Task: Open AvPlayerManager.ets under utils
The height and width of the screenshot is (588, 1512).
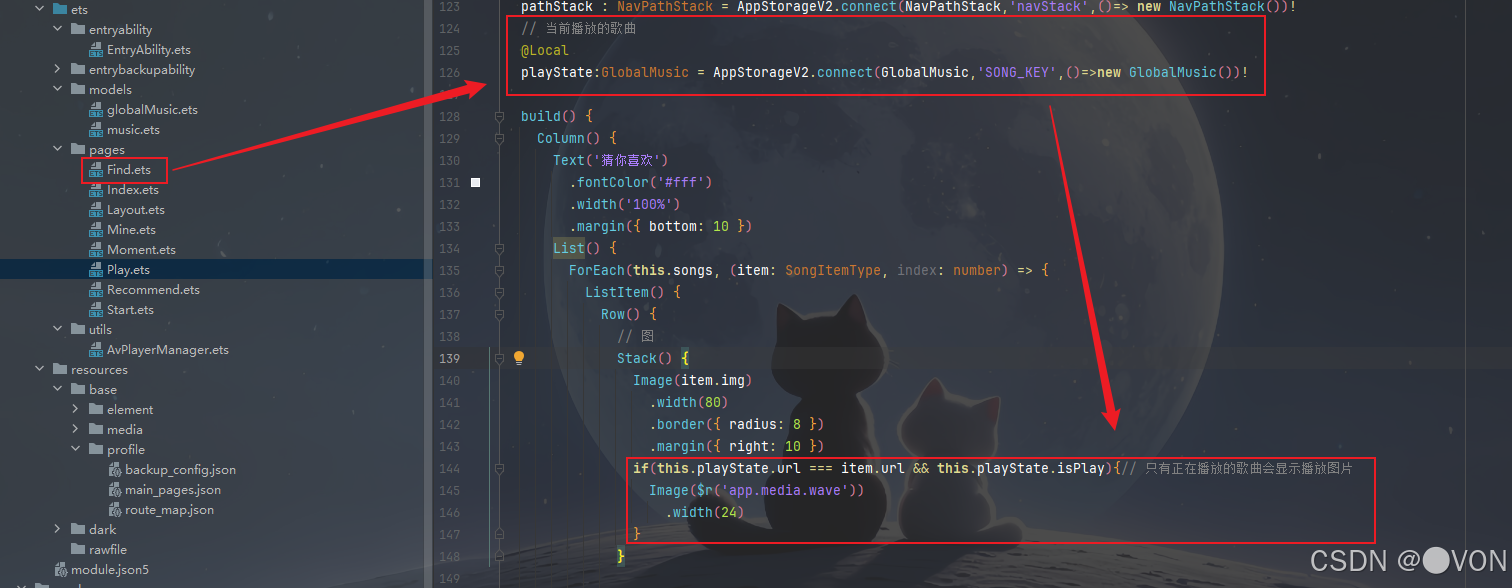Action: click(168, 349)
